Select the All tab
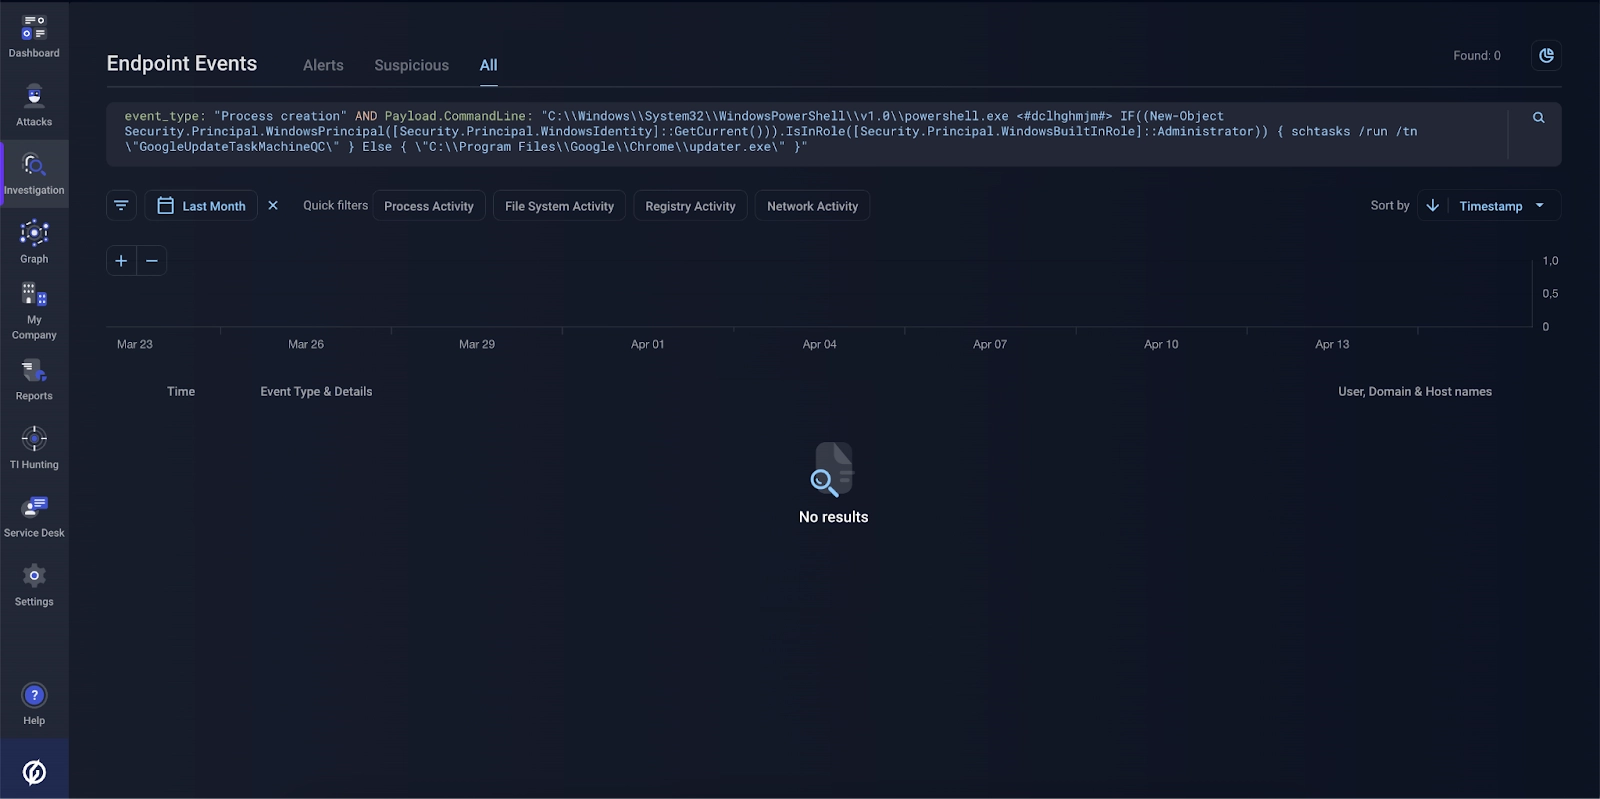Image resolution: width=1600 pixels, height=799 pixels. coord(488,65)
